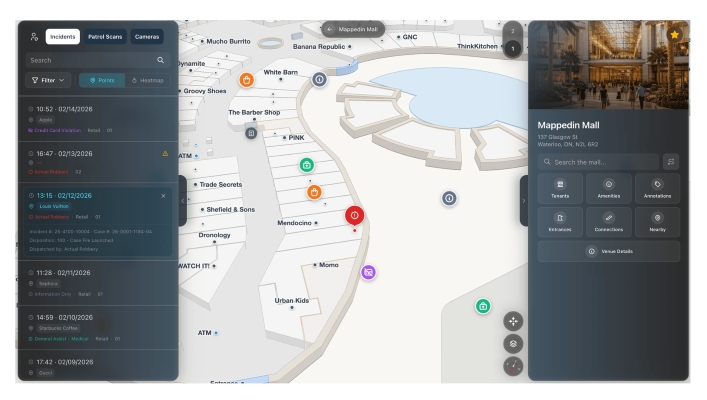Viewport: 707px width, 400px height.
Task: Switch to the Incidents tab
Action: [x=63, y=37]
